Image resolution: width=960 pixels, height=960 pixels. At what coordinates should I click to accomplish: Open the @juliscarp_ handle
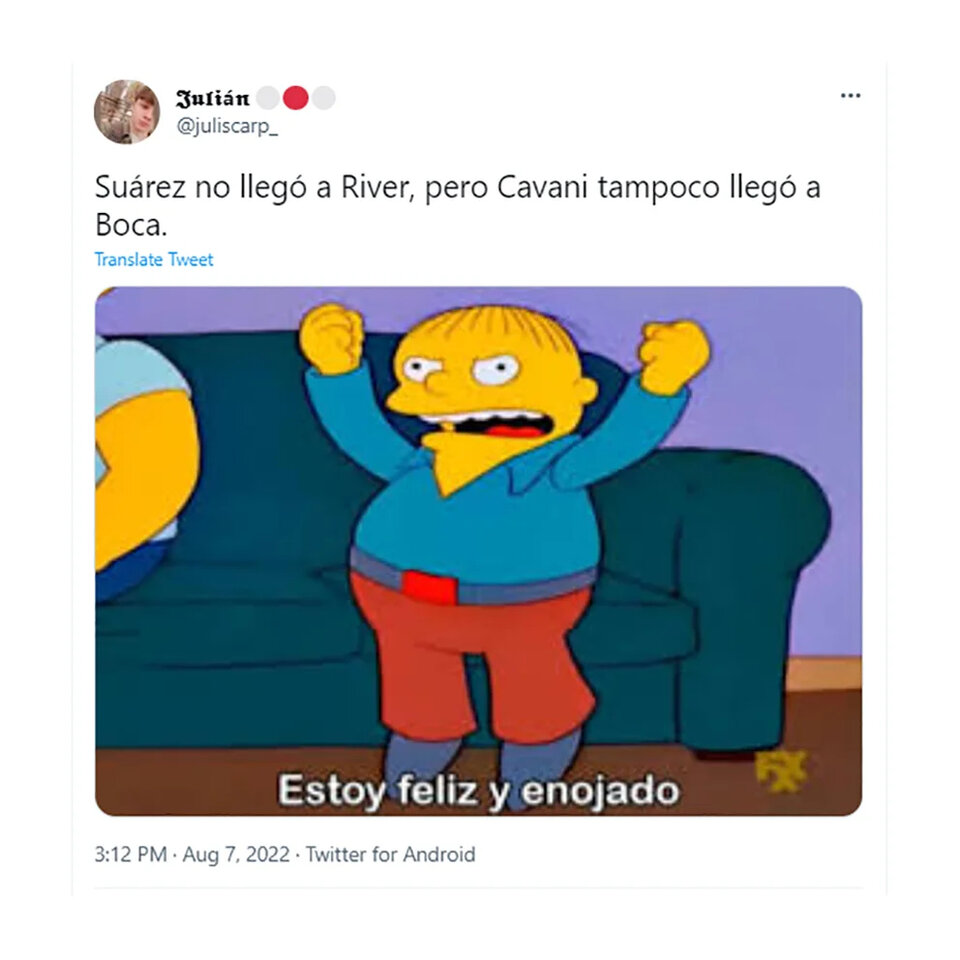click(227, 126)
